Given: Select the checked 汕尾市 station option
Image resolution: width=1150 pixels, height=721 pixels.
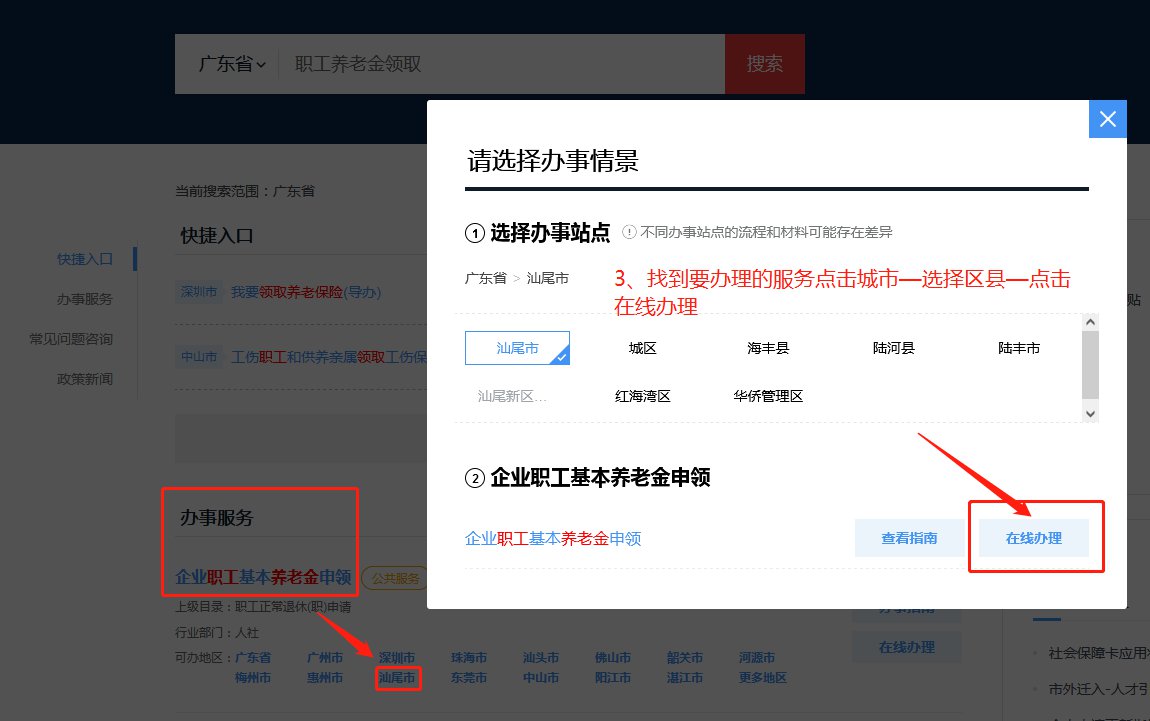Looking at the screenshot, I should pyautogui.click(x=517, y=348).
